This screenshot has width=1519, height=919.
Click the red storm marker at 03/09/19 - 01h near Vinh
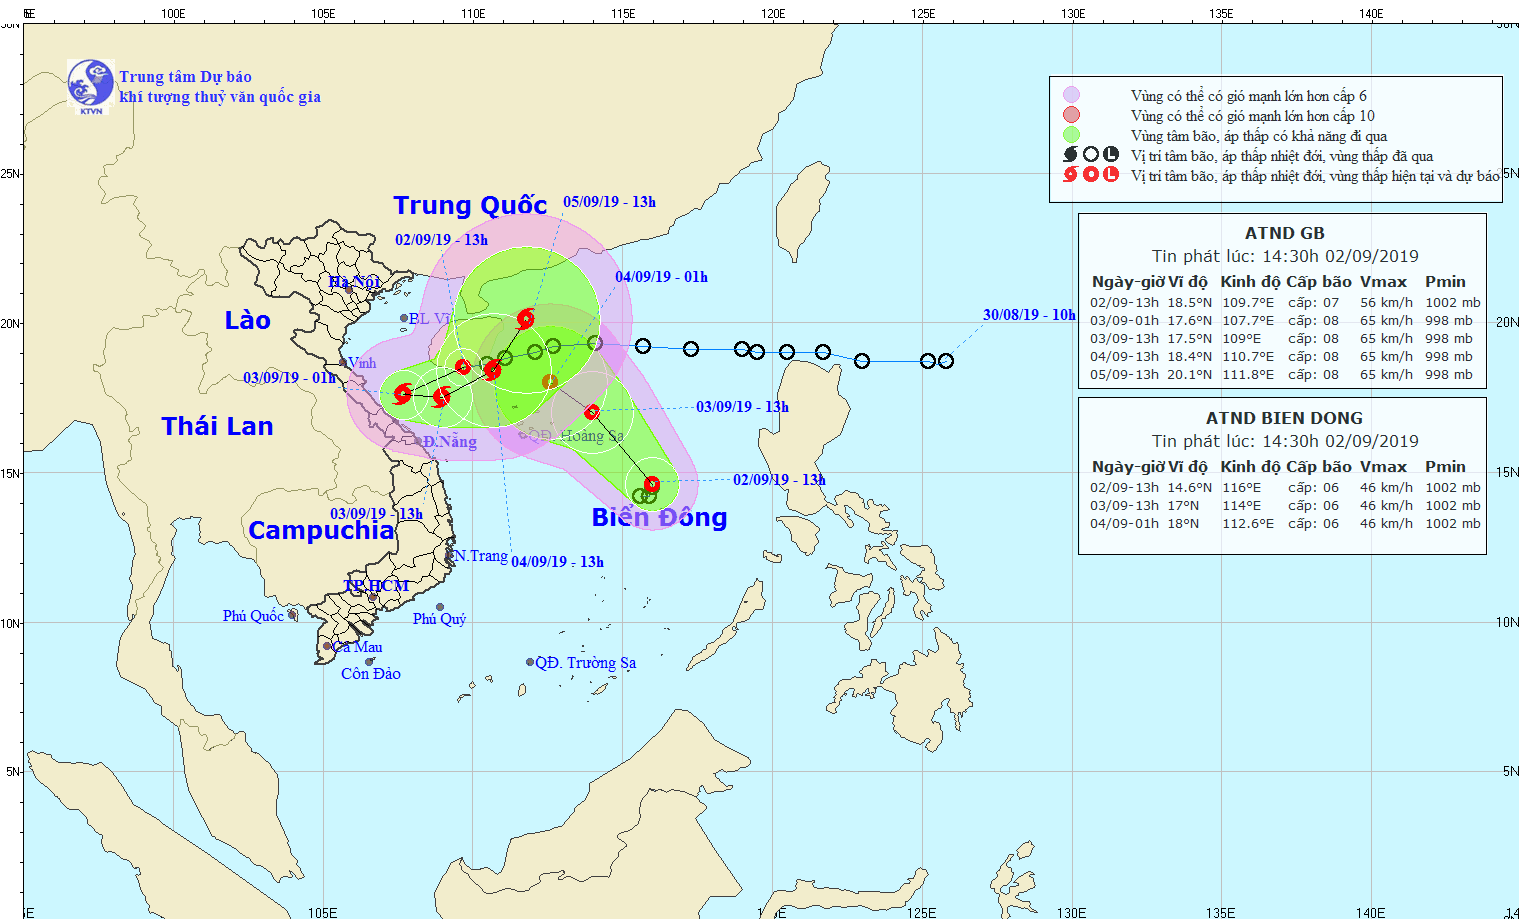[403, 394]
